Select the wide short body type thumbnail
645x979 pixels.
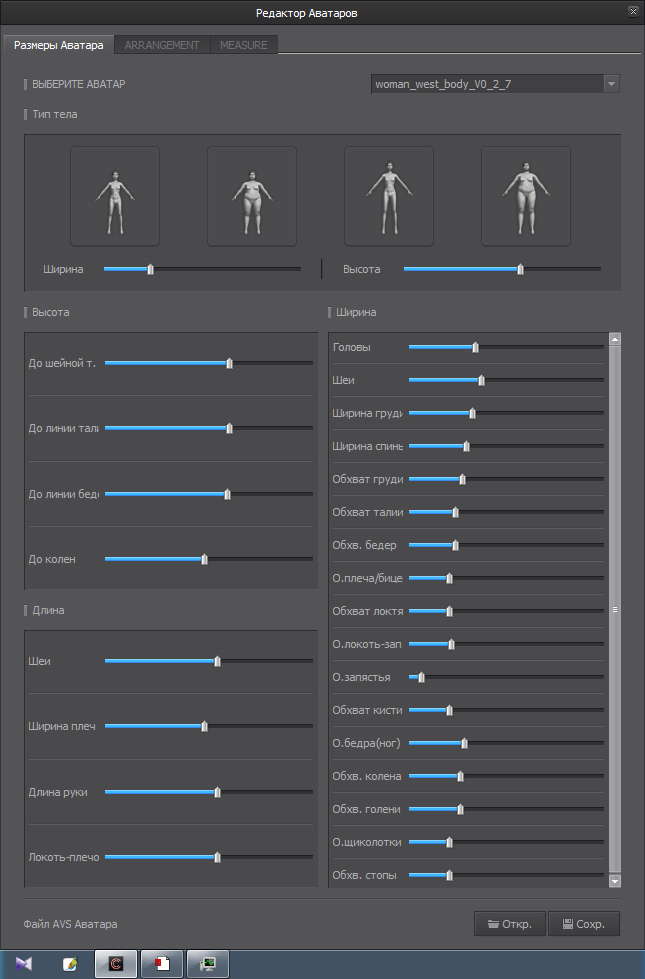(252, 196)
